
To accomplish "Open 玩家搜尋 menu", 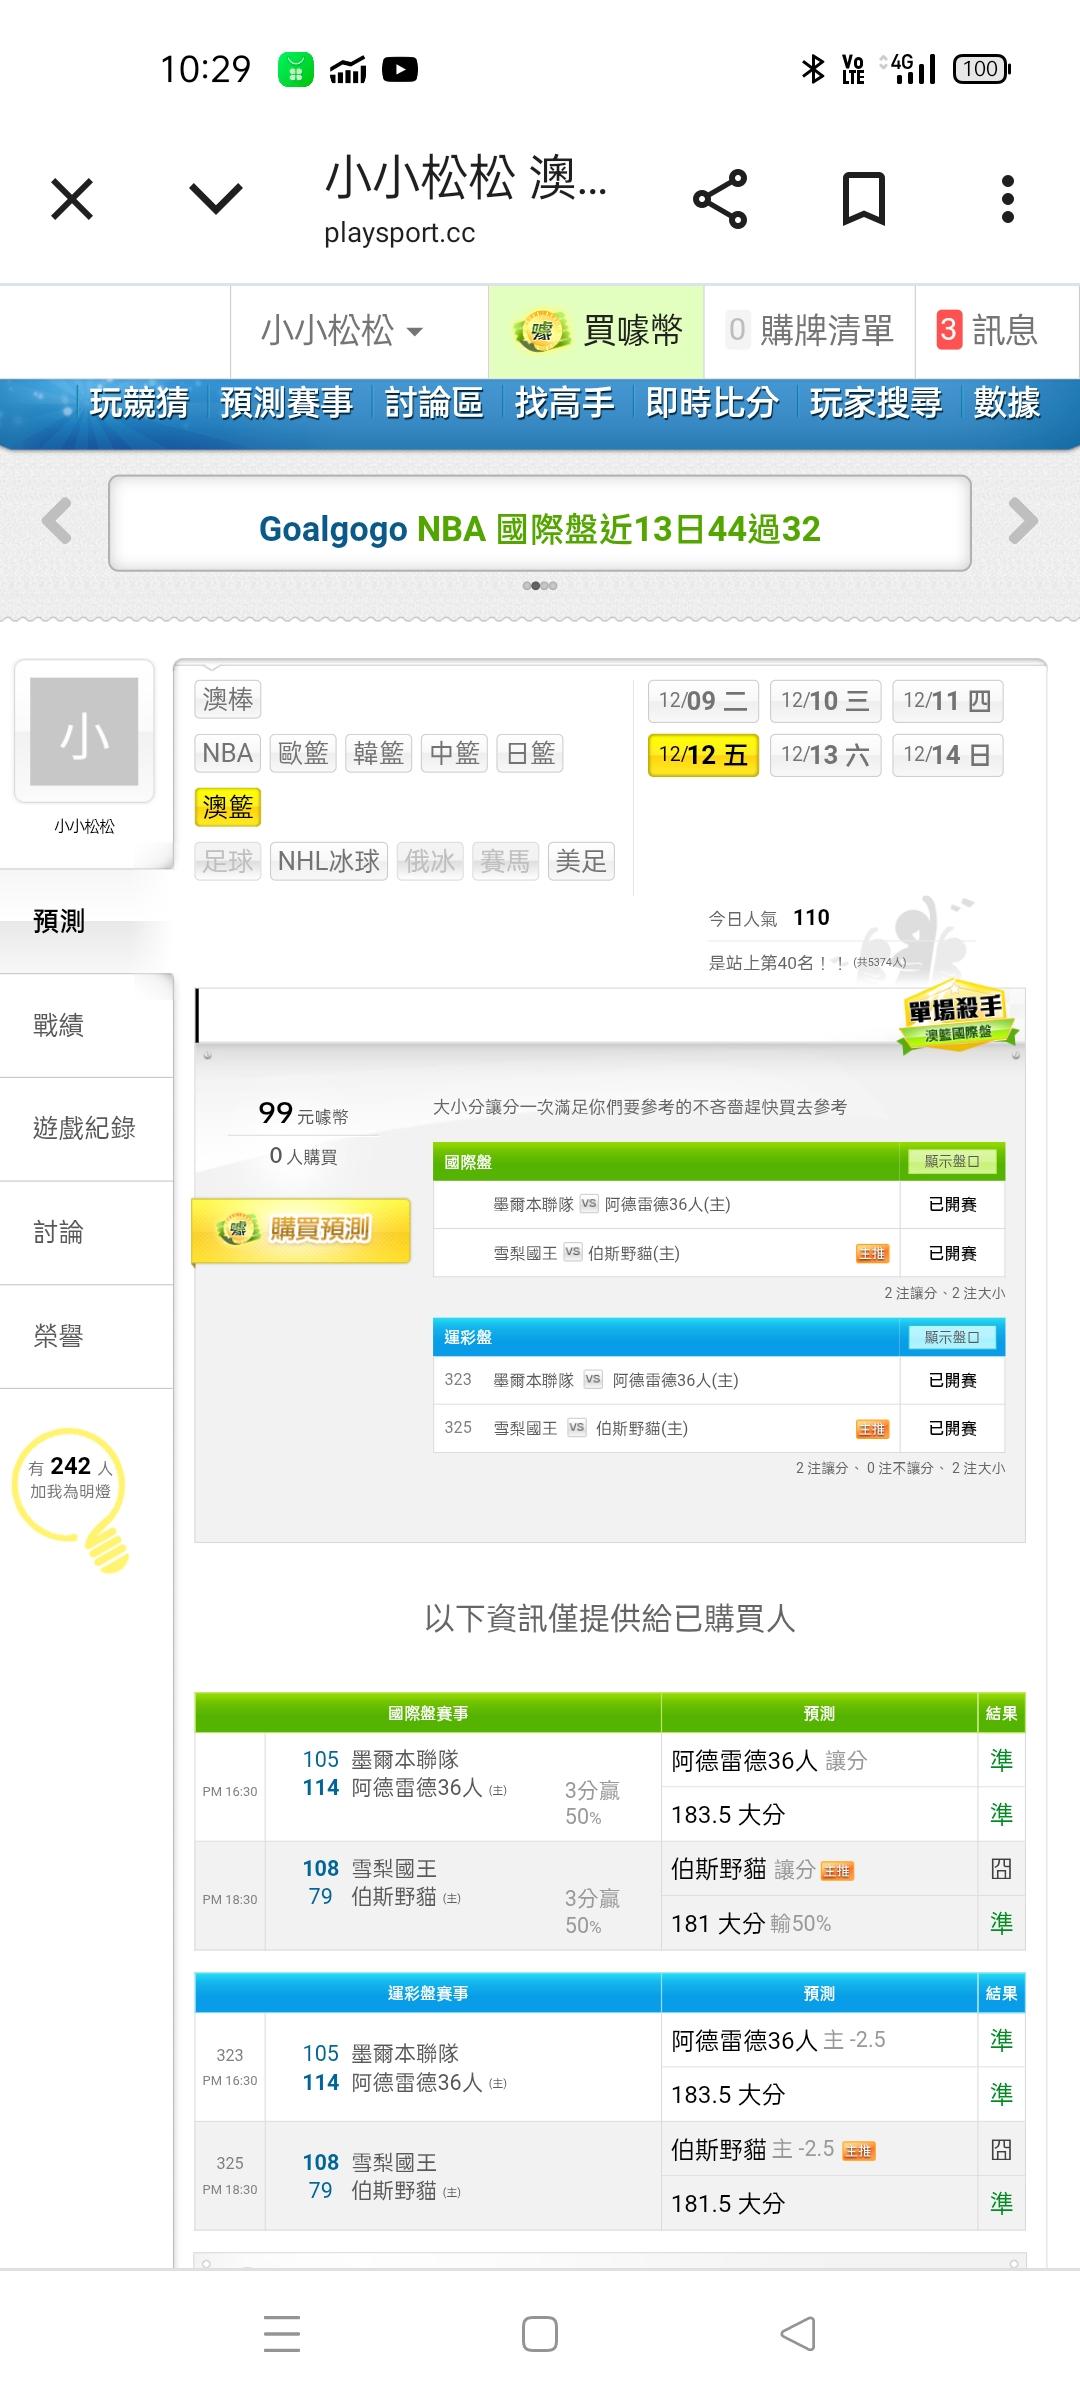I will 876,403.
